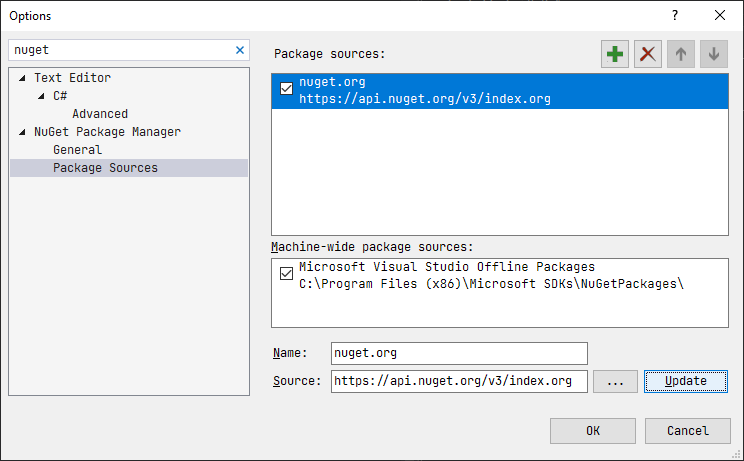
Task: Browse for source with ellipsis button
Action: pyautogui.click(x=615, y=381)
